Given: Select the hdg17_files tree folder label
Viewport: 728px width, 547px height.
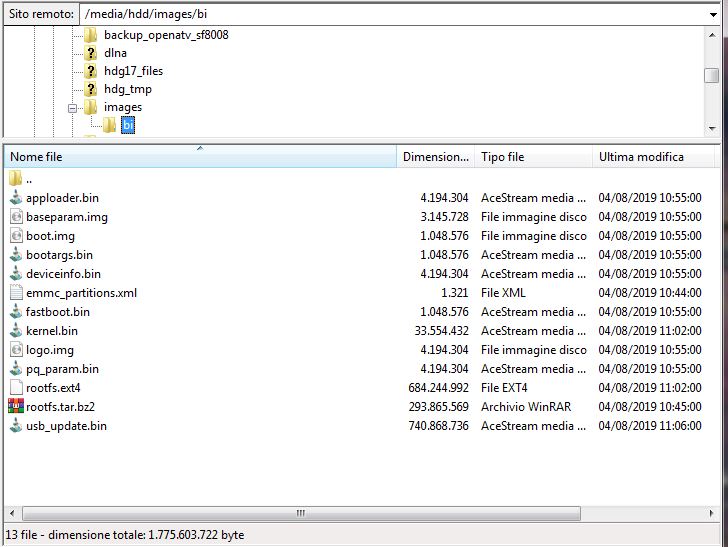Looking at the screenshot, I should click(x=133, y=71).
